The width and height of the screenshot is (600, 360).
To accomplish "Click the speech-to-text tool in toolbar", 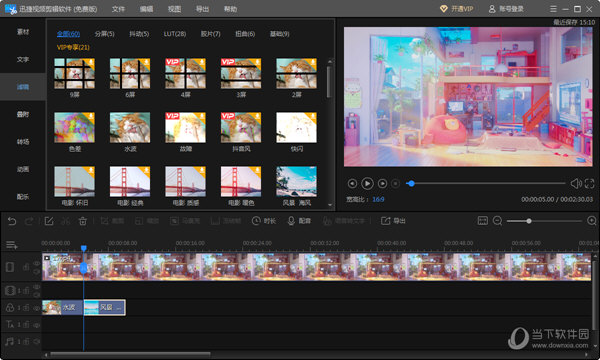I will pyautogui.click(x=343, y=221).
